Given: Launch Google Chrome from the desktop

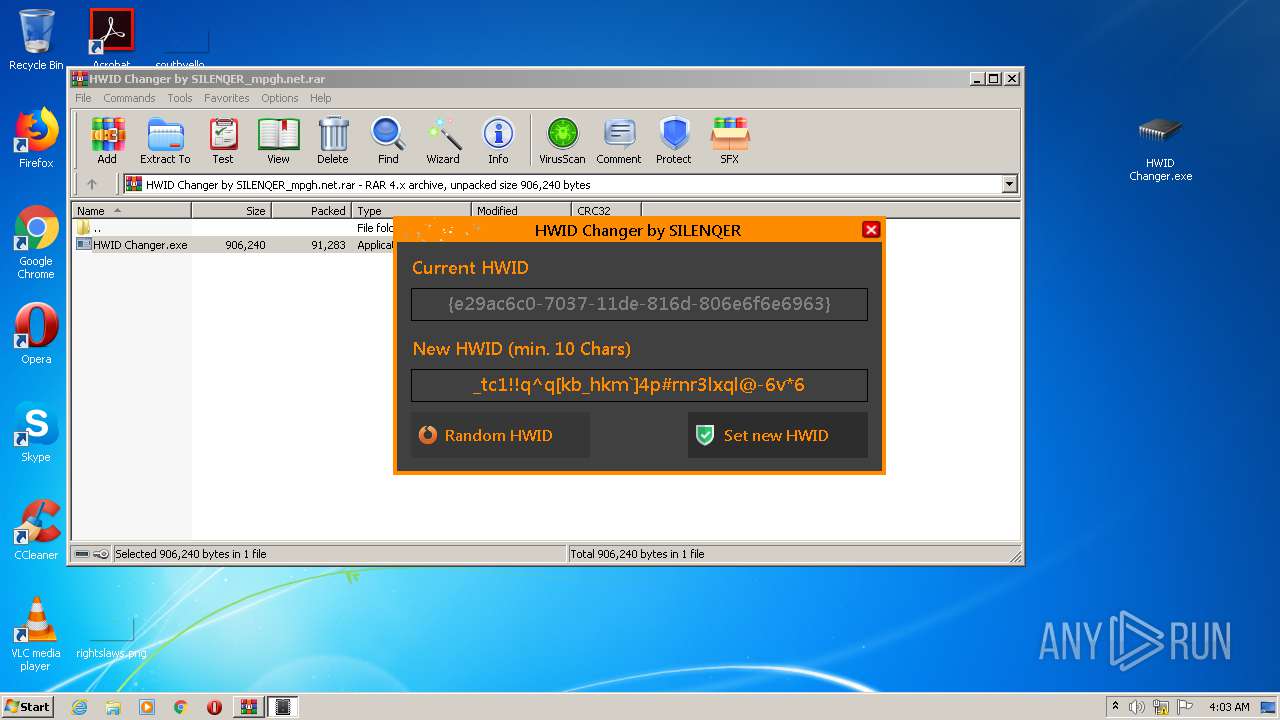Looking at the screenshot, I should pos(36,242).
